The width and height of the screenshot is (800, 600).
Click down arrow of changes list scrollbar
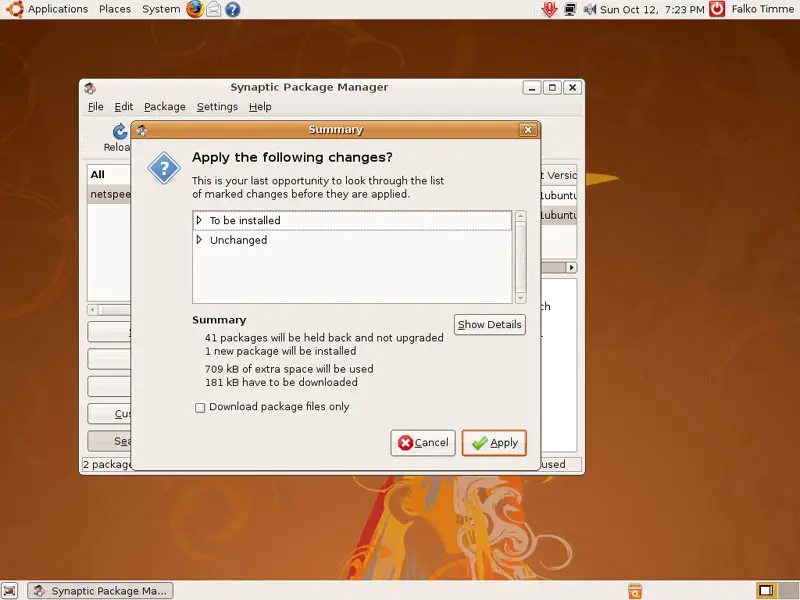(520, 298)
